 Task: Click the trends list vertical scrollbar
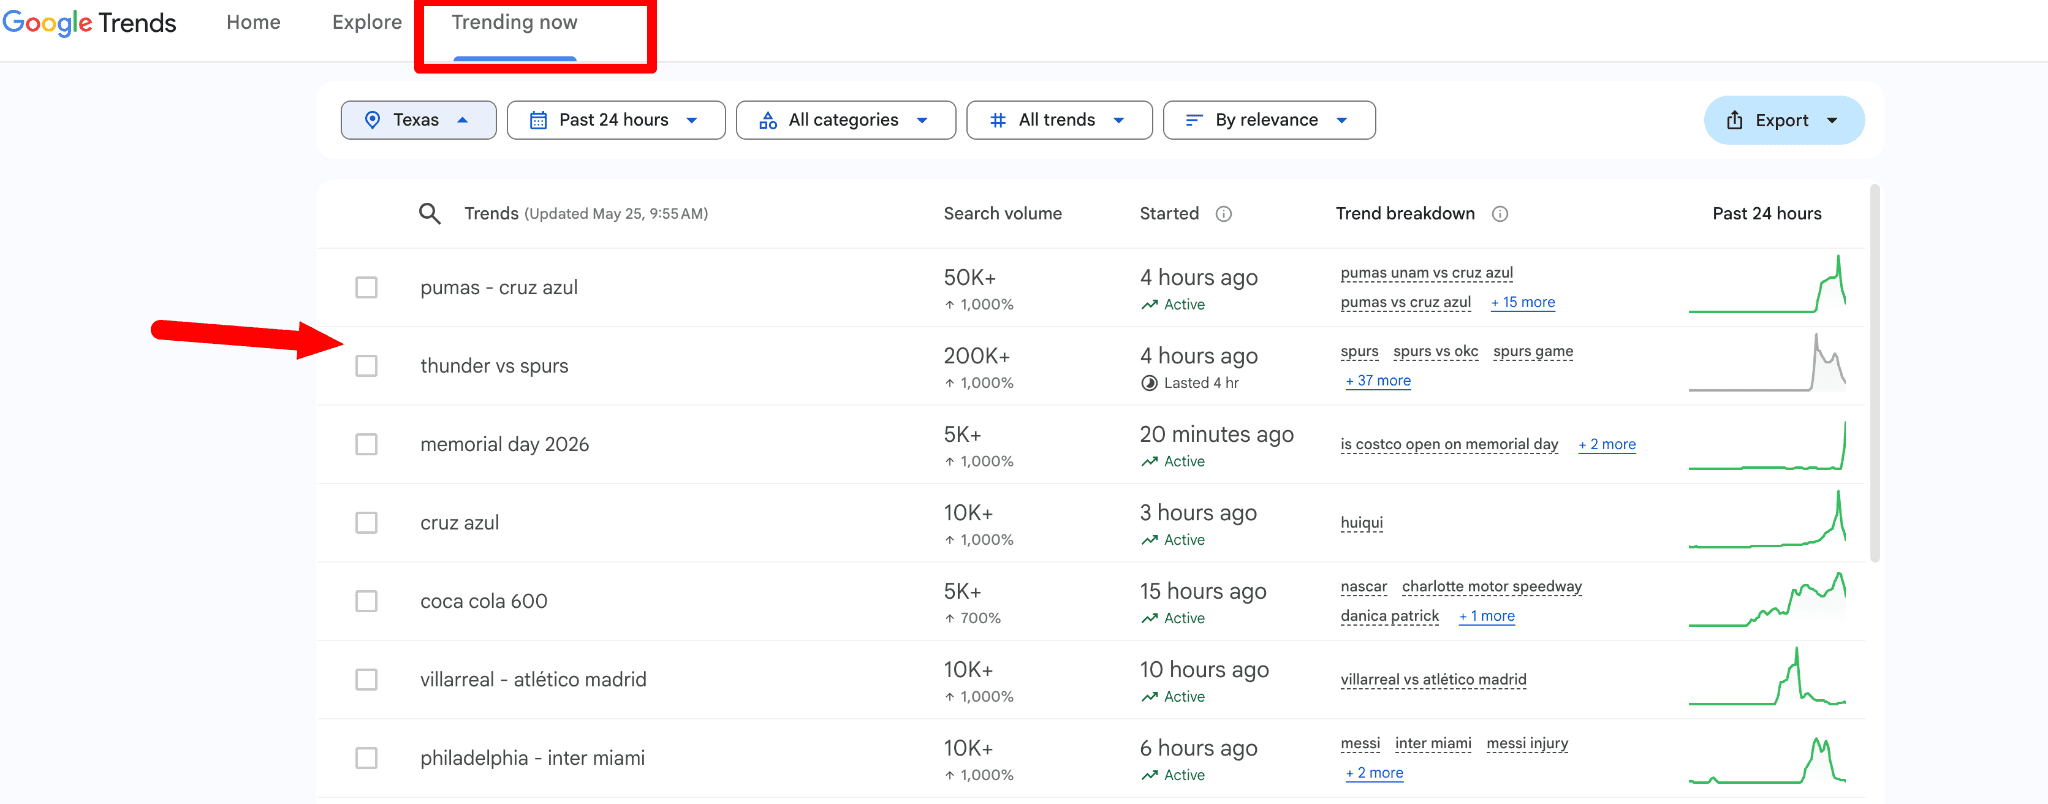tap(1875, 373)
